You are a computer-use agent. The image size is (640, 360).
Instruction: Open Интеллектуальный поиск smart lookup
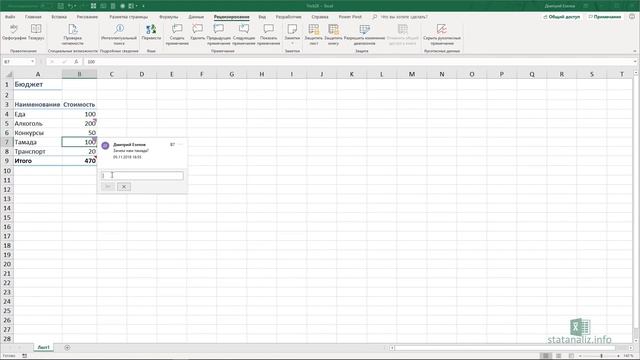pyautogui.click(x=119, y=34)
